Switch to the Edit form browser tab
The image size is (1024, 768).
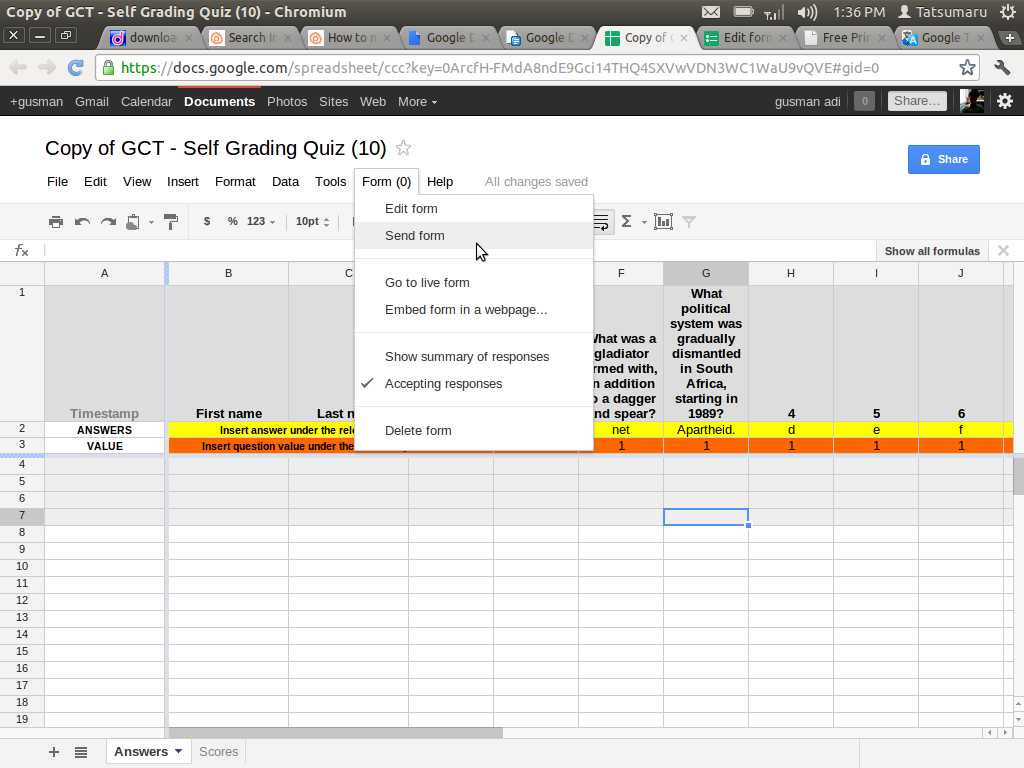[x=747, y=38]
